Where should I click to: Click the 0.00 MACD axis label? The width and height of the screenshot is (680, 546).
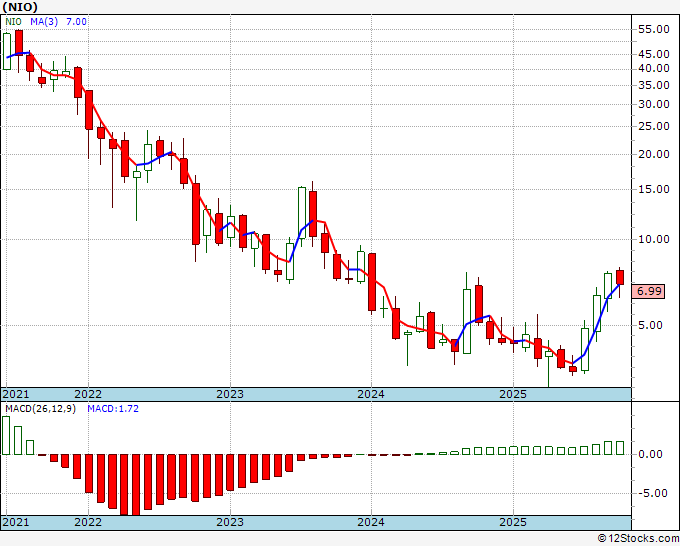pos(657,454)
